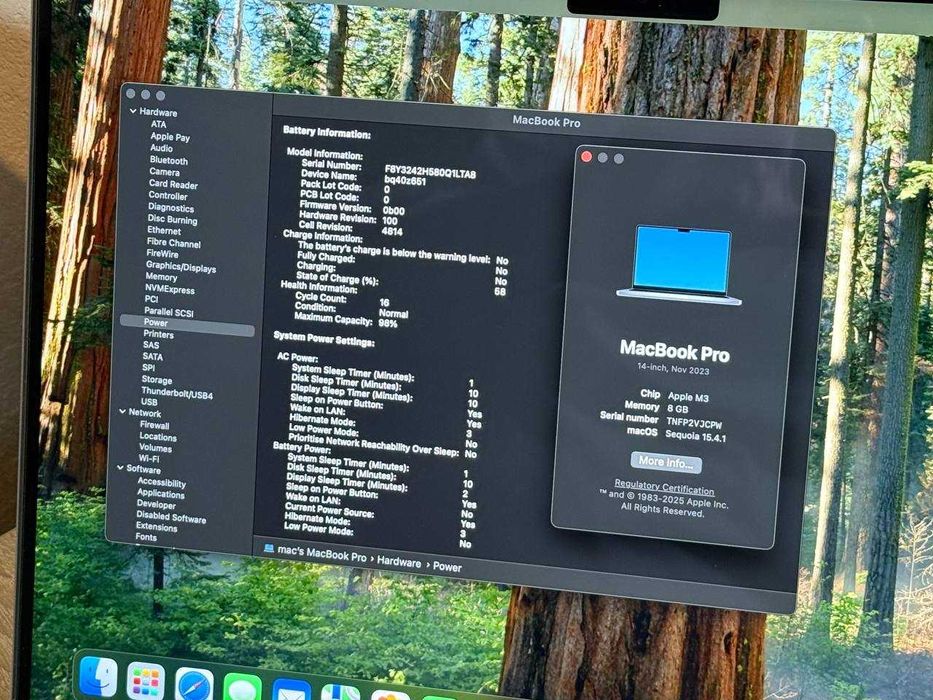Select Camera in the sidebar
This screenshot has width=933, height=700.
(164, 172)
